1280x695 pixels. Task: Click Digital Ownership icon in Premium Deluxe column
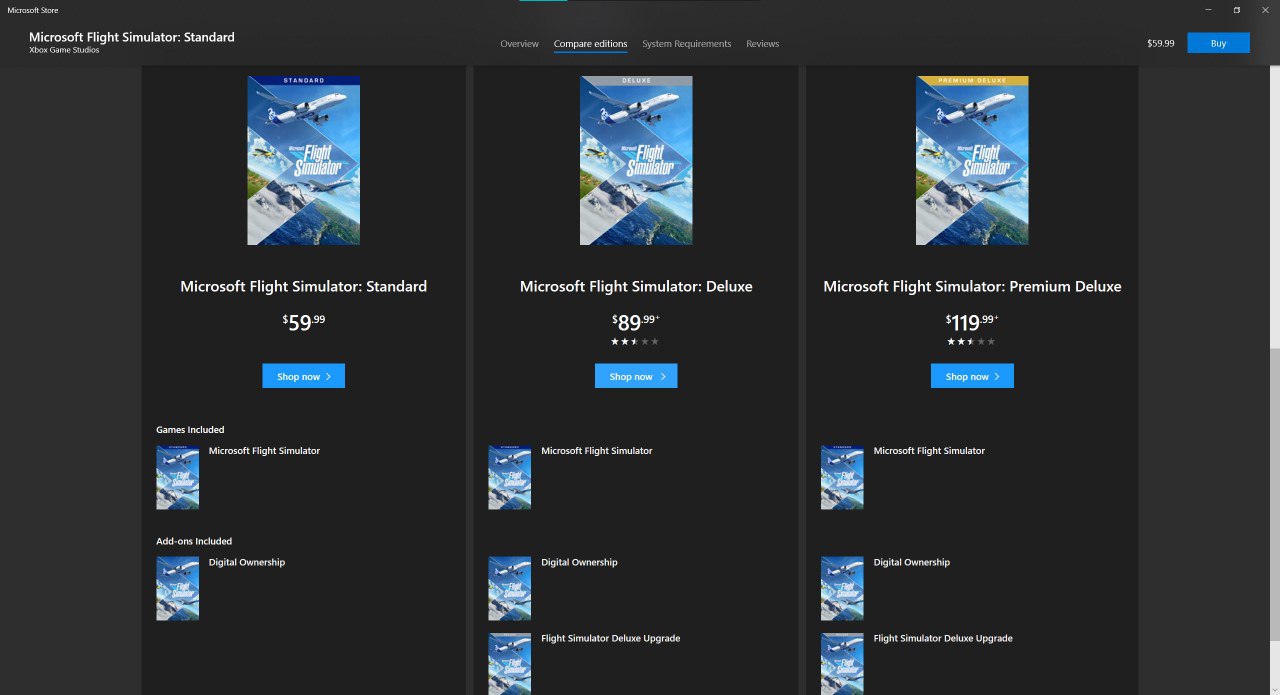click(x=841, y=589)
